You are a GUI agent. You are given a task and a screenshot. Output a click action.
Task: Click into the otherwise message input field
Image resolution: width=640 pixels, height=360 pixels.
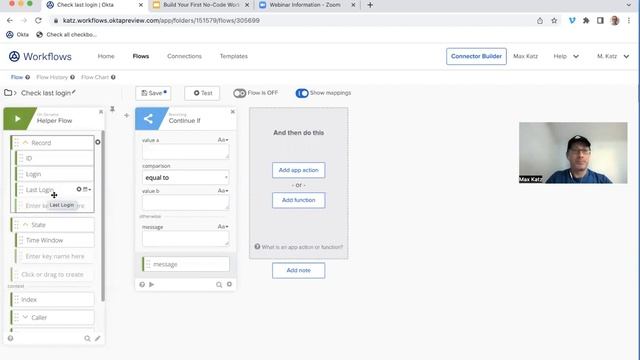pyautogui.click(x=186, y=238)
